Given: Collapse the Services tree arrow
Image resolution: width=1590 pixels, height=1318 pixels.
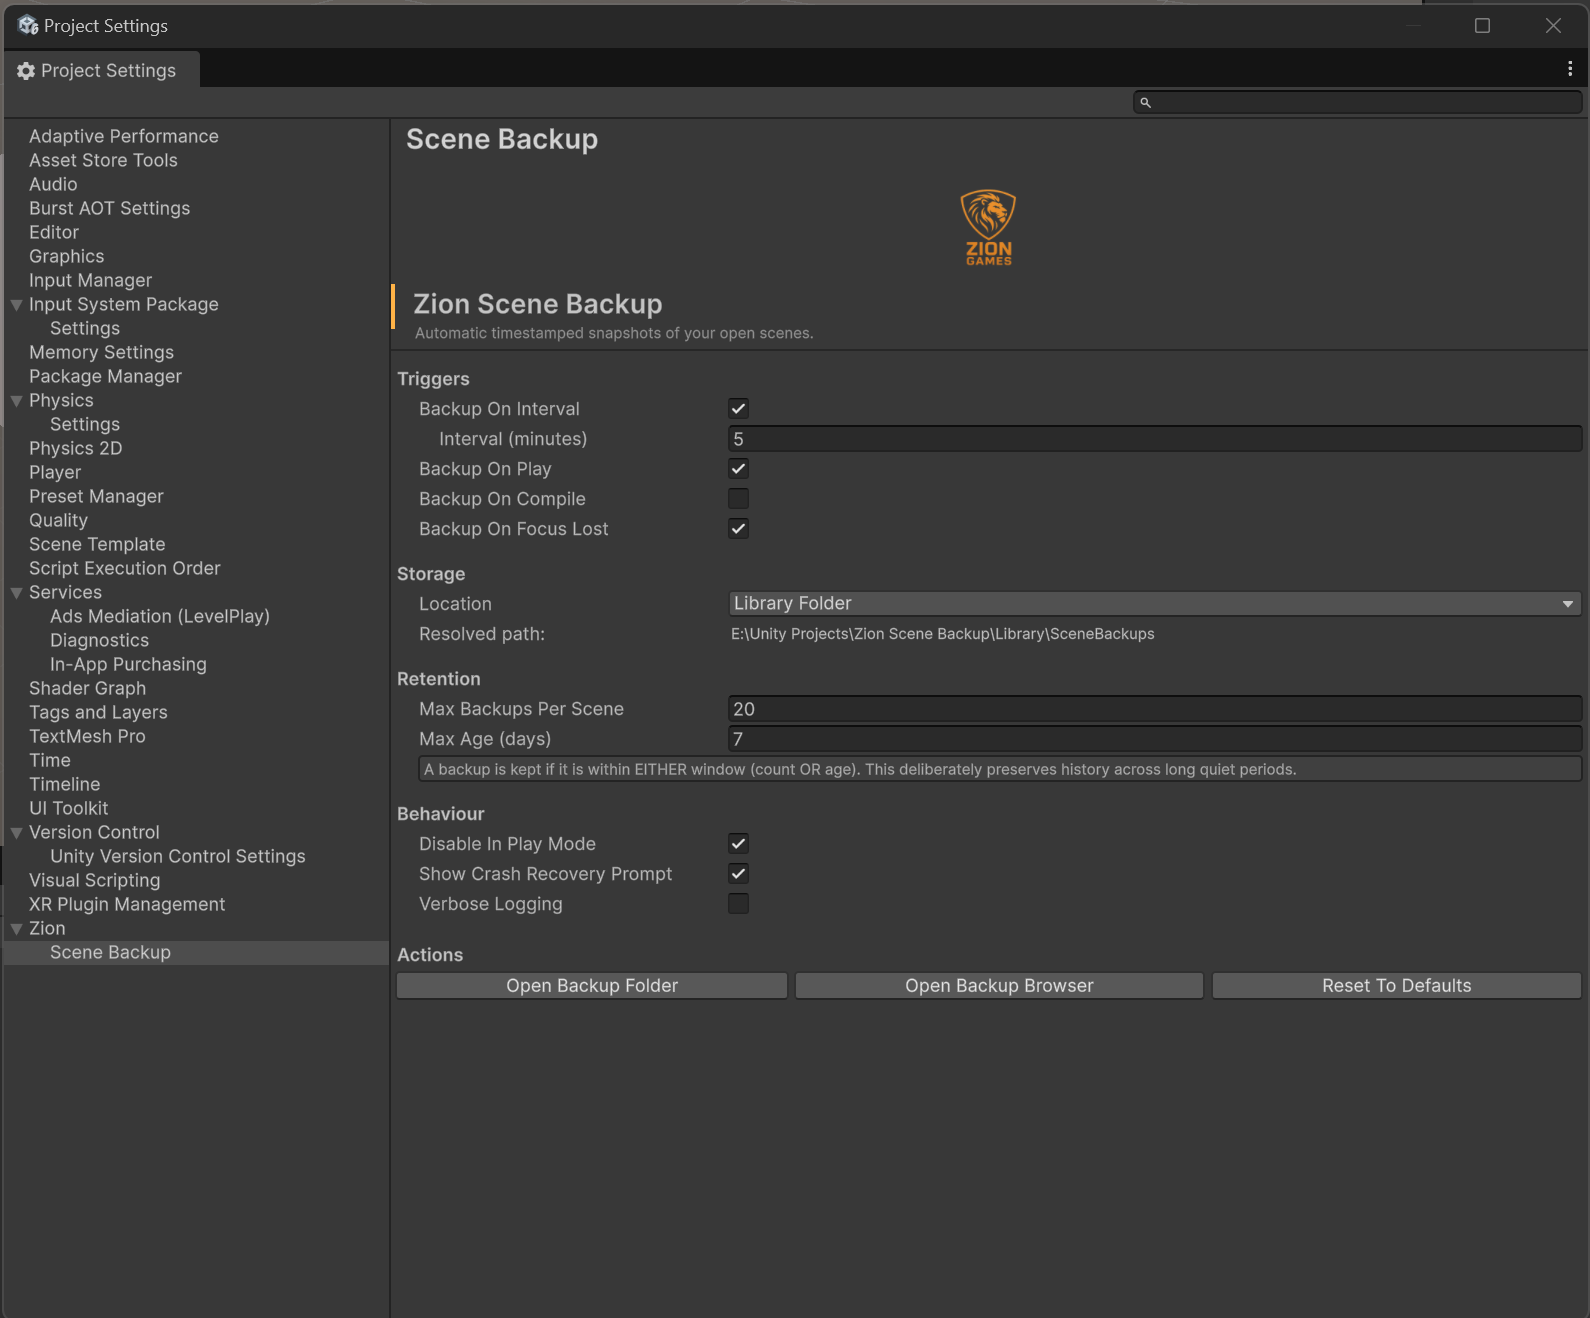Looking at the screenshot, I should pos(16,592).
